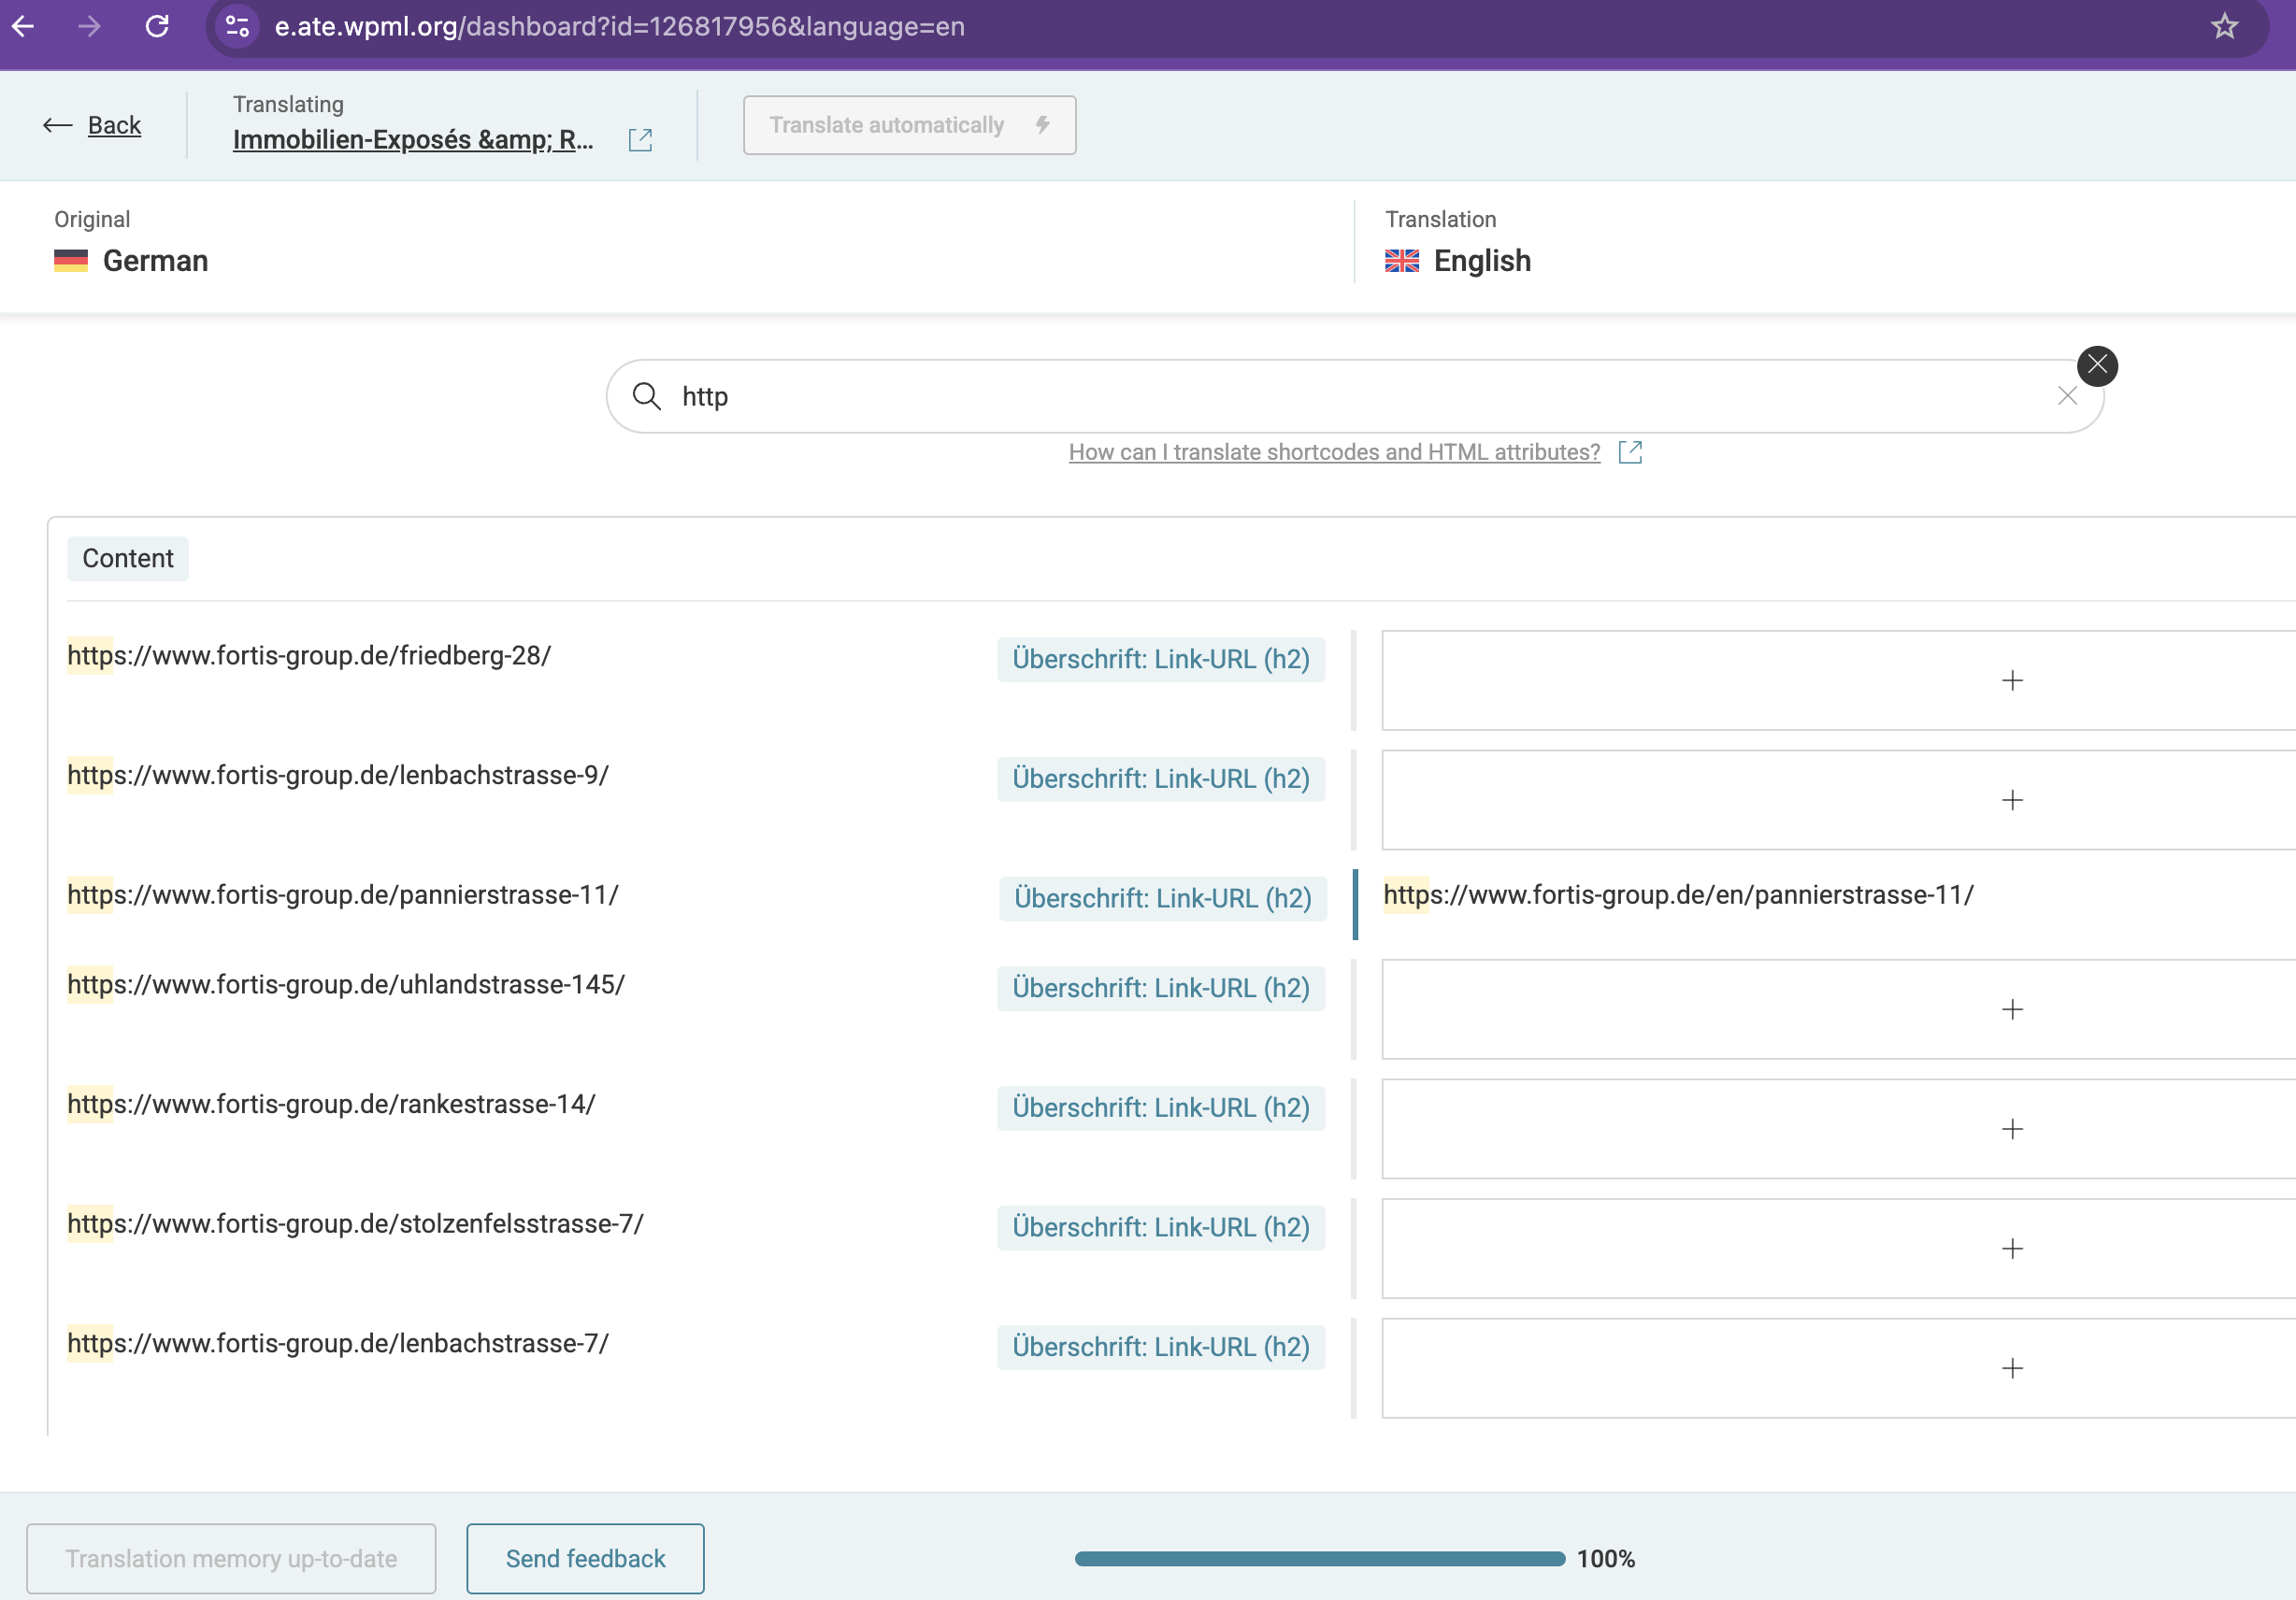Select the uhlandstrasse-145 original URL
Viewport: 2296px width, 1600px height.
[x=346, y=984]
